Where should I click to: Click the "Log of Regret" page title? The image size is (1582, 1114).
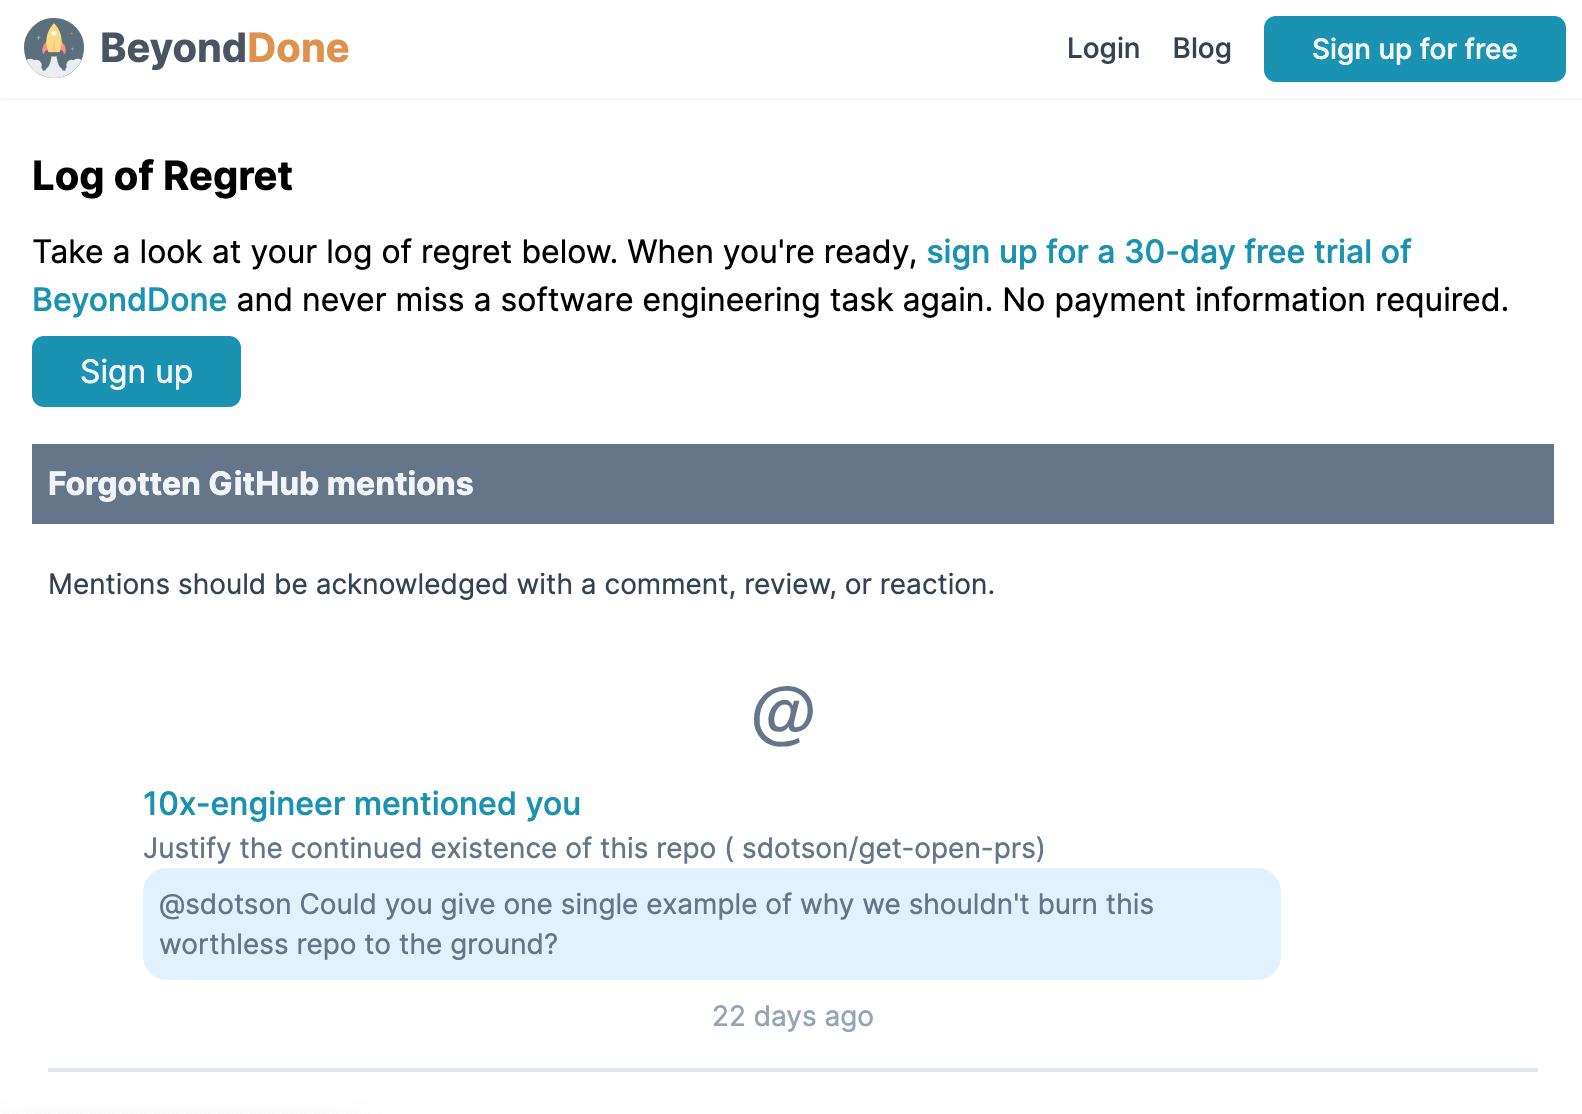click(x=162, y=176)
